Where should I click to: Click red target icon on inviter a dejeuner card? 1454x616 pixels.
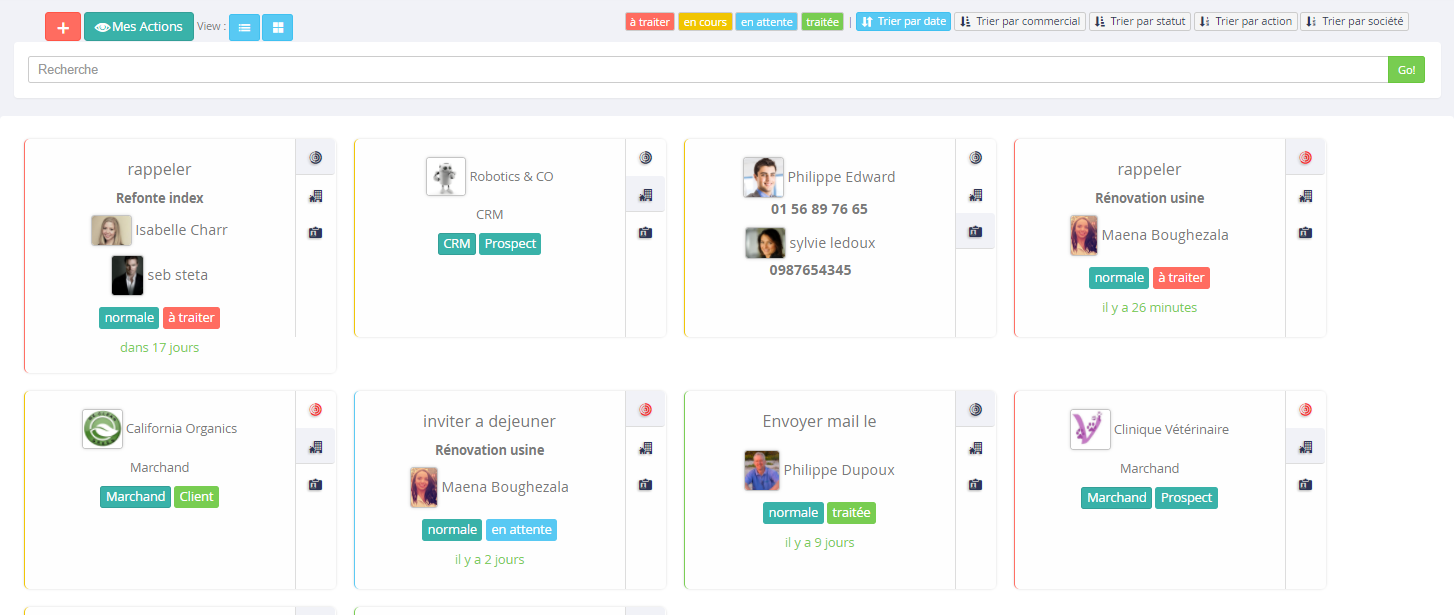click(x=645, y=410)
